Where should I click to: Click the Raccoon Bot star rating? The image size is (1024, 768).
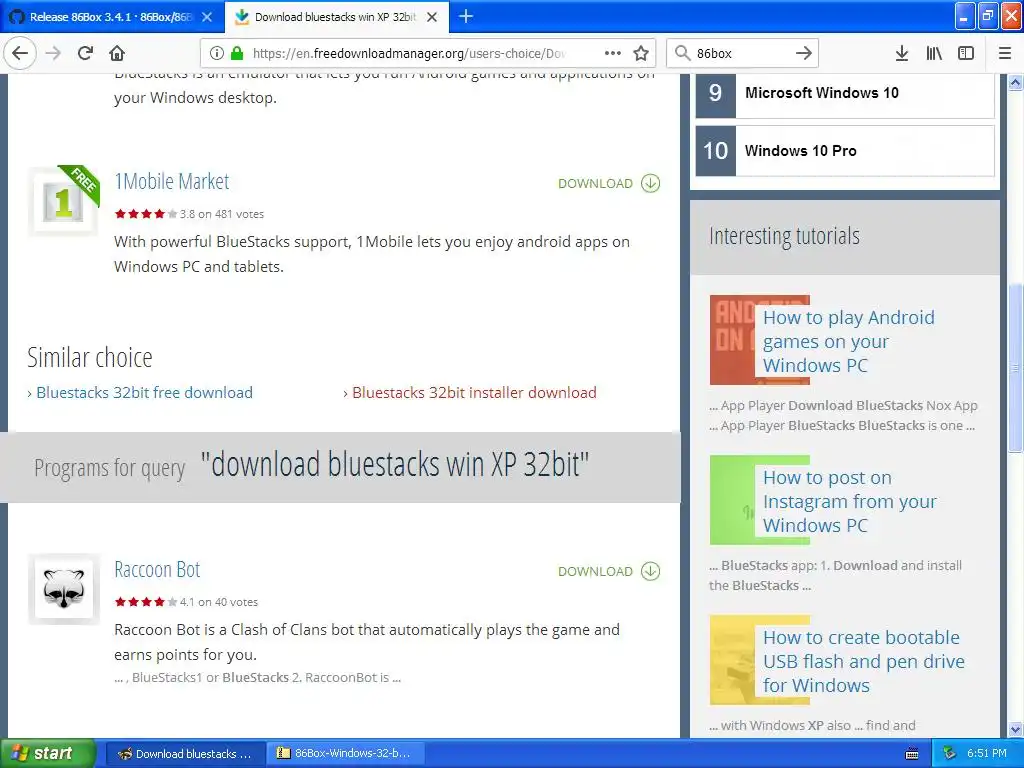point(146,601)
